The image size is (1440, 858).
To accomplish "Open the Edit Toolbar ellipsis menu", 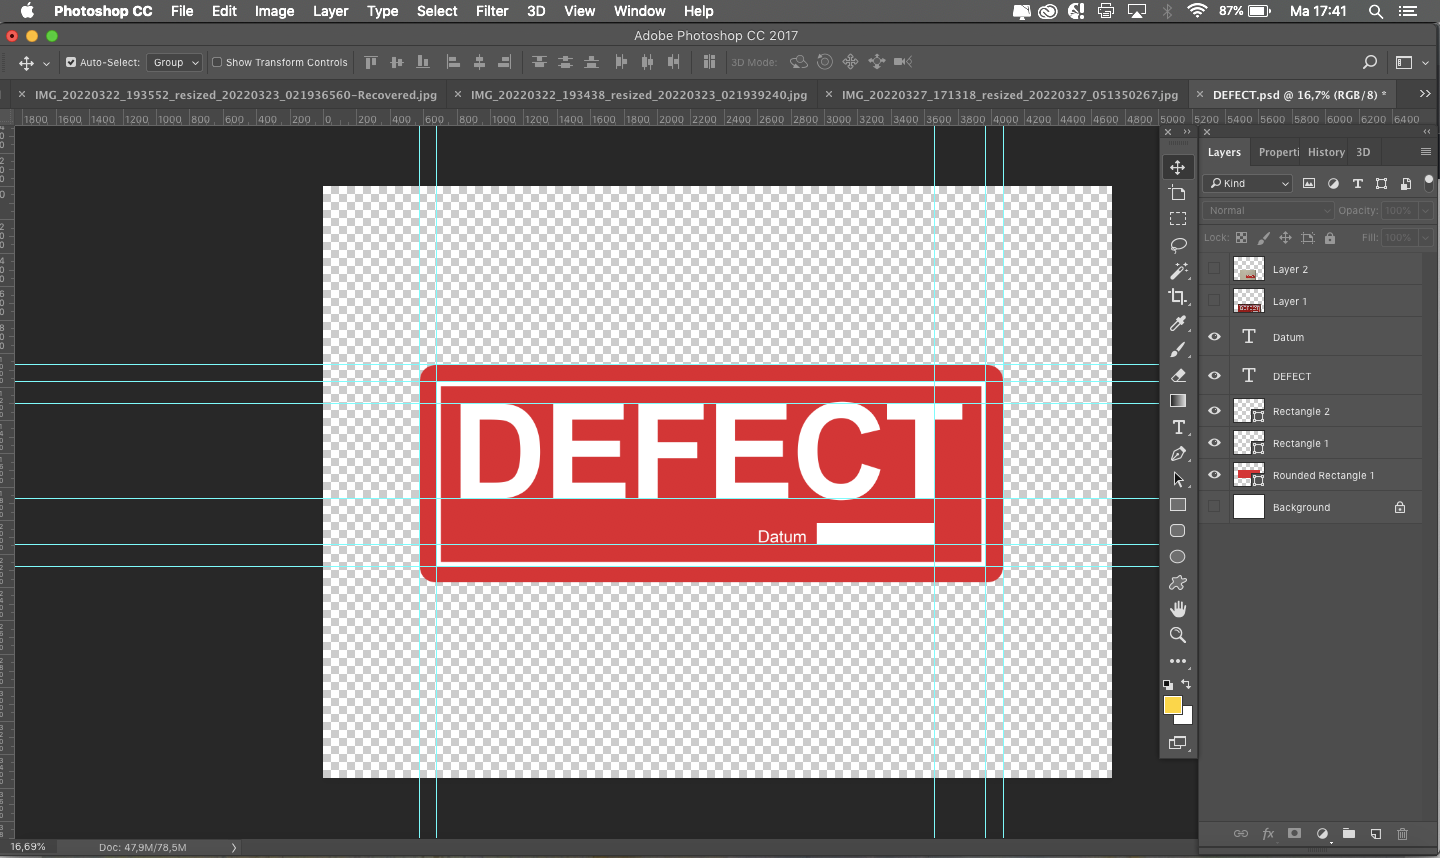I will pyautogui.click(x=1178, y=661).
